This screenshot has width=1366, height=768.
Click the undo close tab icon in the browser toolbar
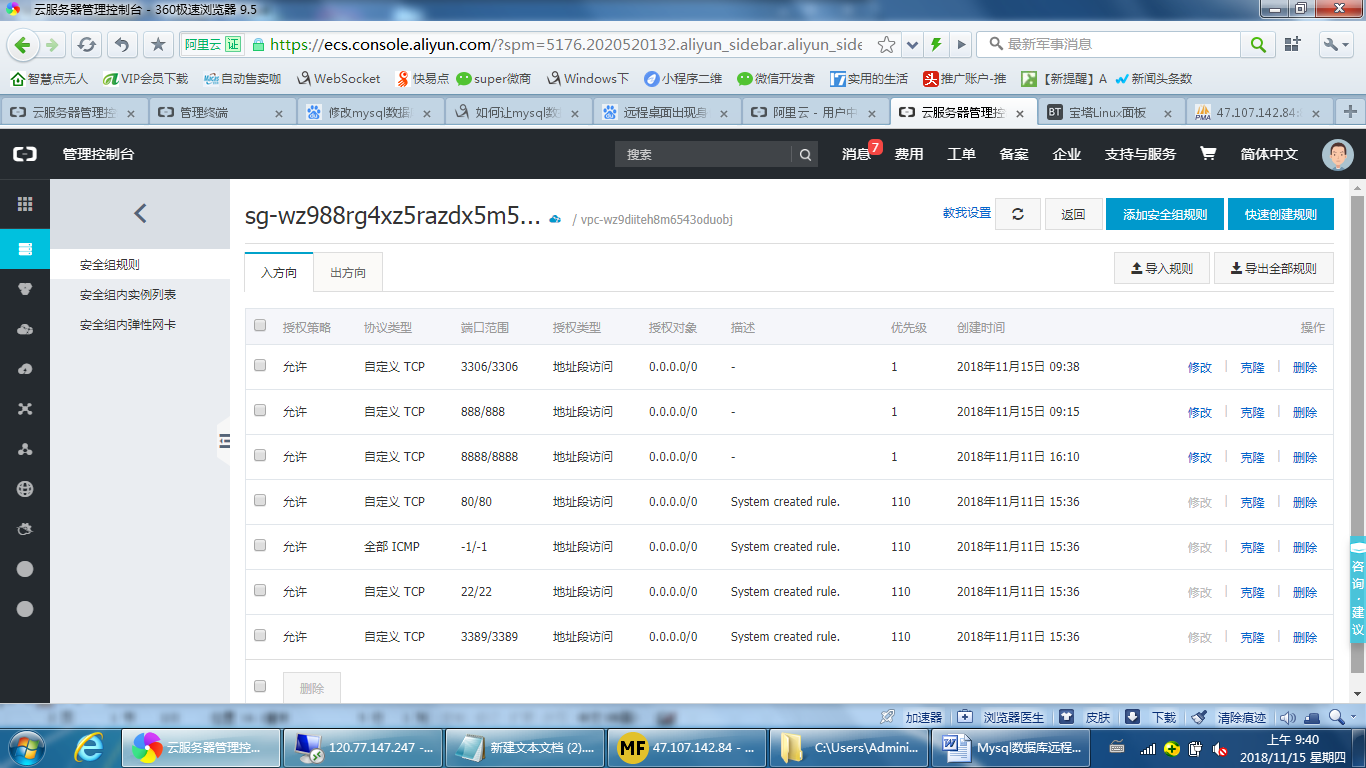coord(122,44)
